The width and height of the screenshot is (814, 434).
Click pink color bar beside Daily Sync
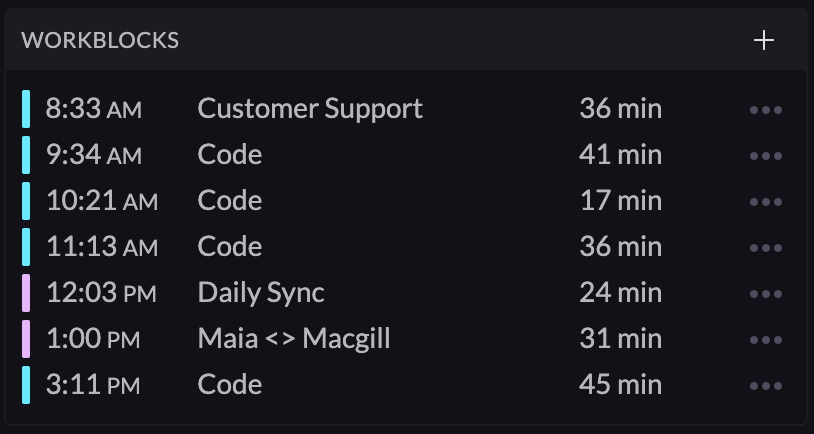point(26,293)
